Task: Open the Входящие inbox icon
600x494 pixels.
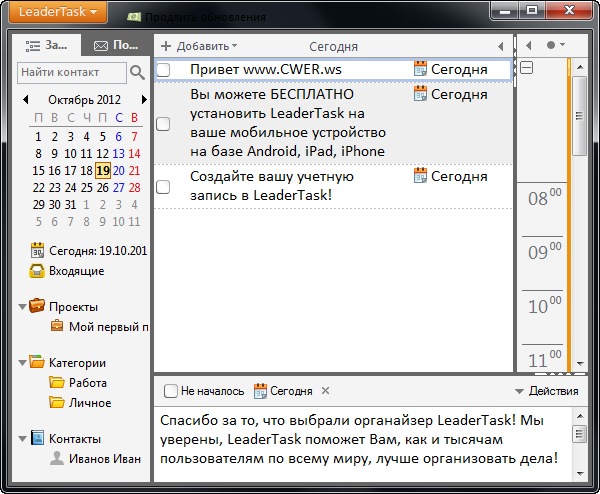Action: 37,271
